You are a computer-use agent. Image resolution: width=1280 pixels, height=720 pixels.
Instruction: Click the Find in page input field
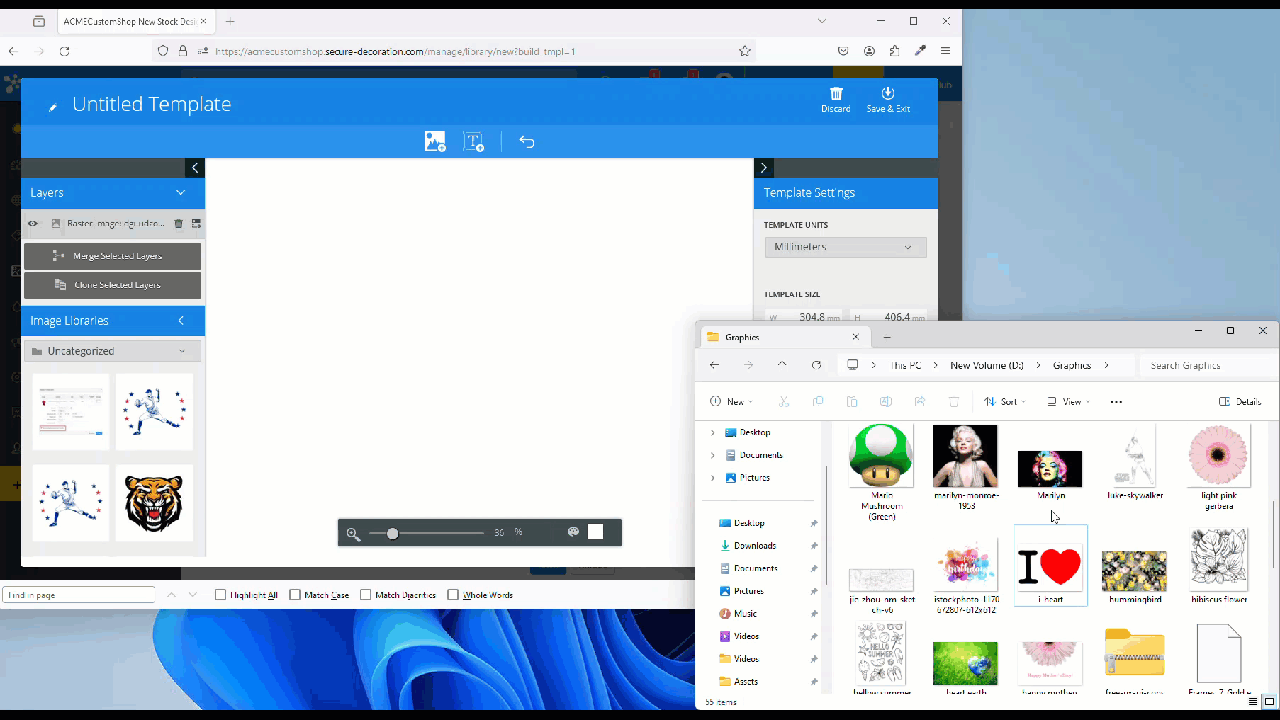coord(79,595)
